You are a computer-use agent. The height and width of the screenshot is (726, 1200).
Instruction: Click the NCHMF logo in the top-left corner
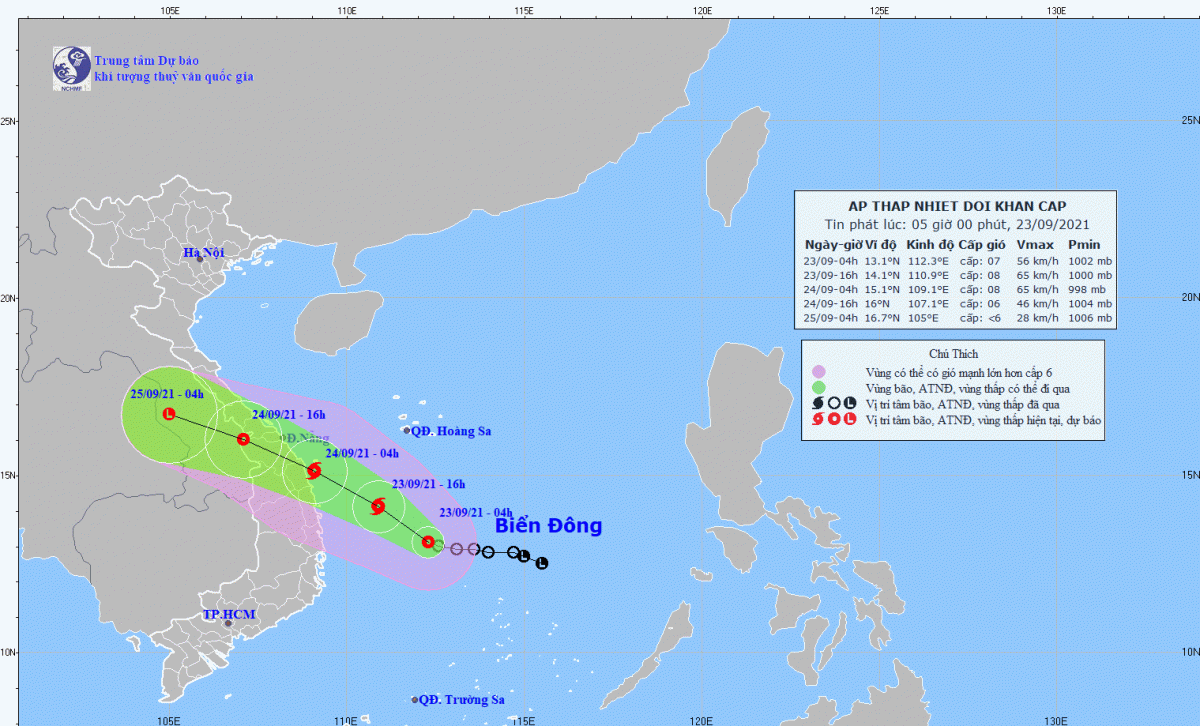pyautogui.click(x=71, y=68)
